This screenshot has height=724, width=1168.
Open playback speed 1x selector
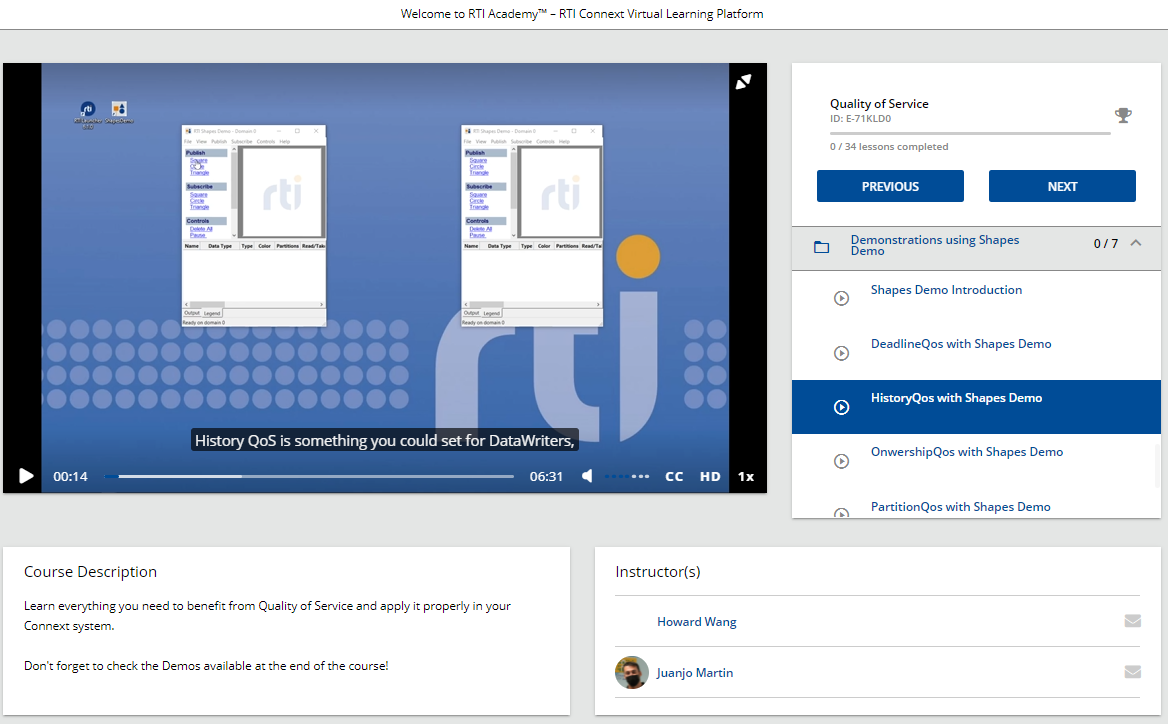pos(745,476)
